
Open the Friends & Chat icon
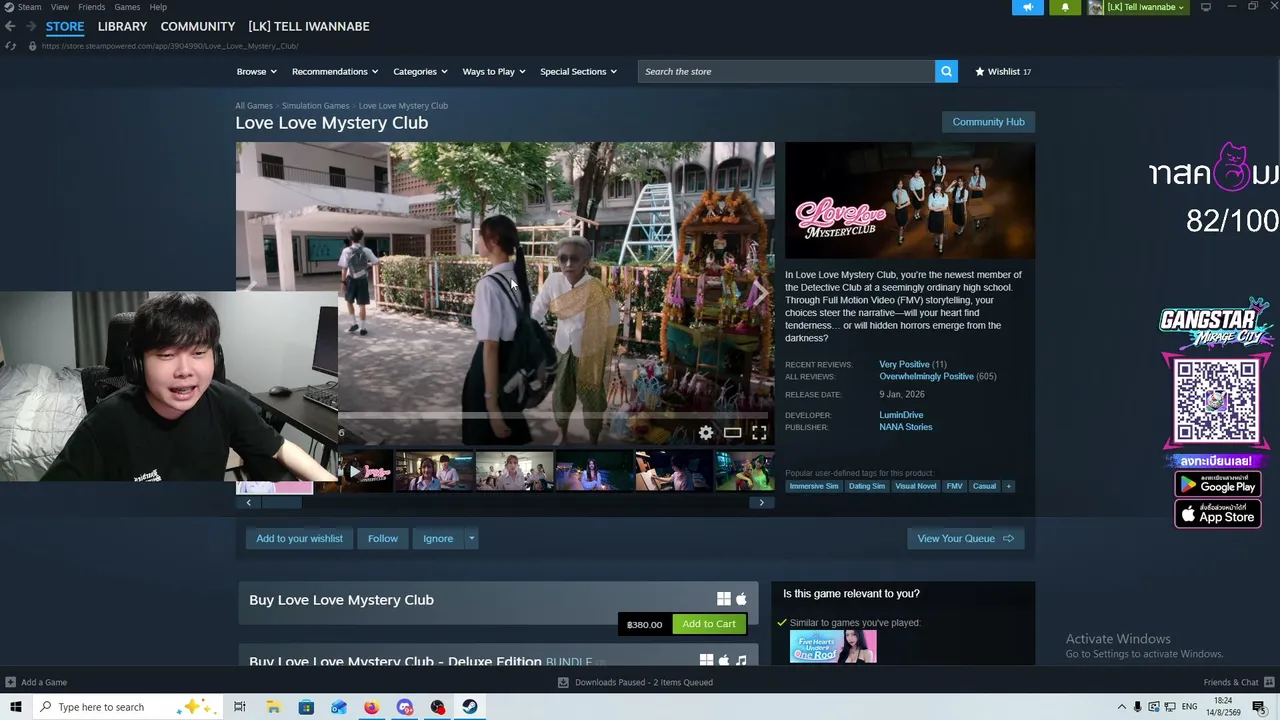(1269, 682)
